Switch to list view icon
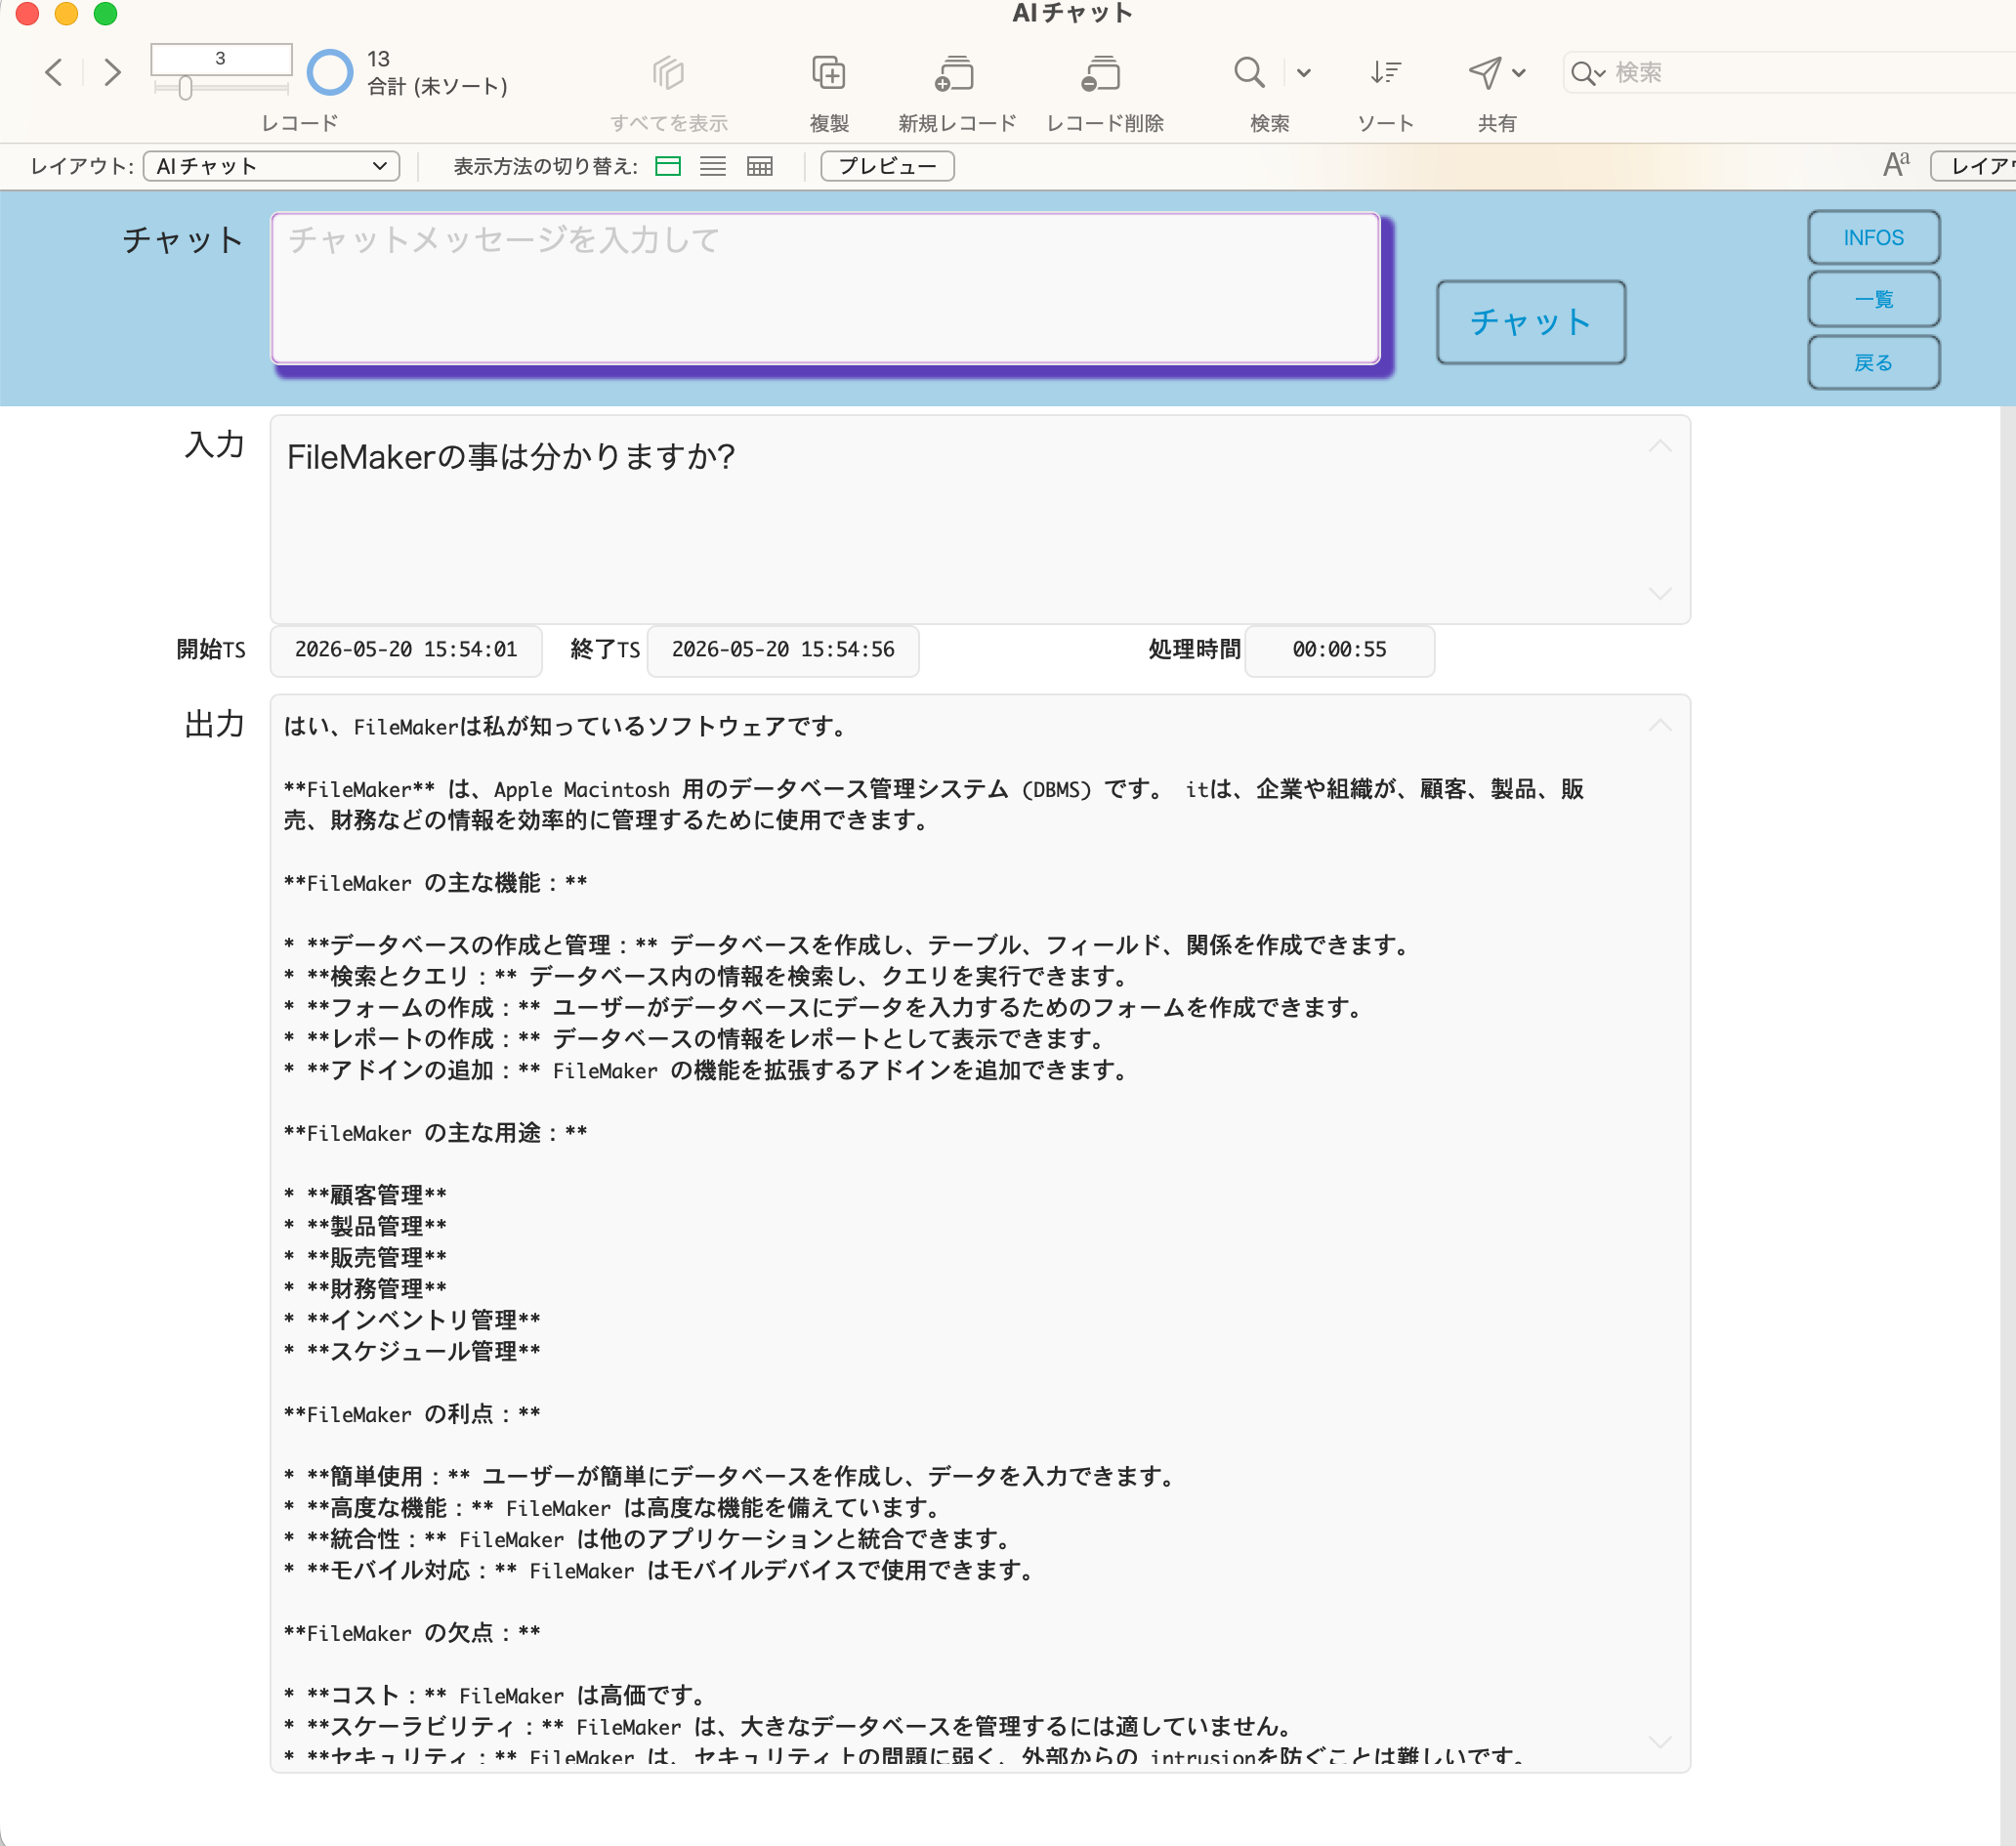The height and width of the screenshot is (1846, 2016). pyautogui.click(x=713, y=166)
